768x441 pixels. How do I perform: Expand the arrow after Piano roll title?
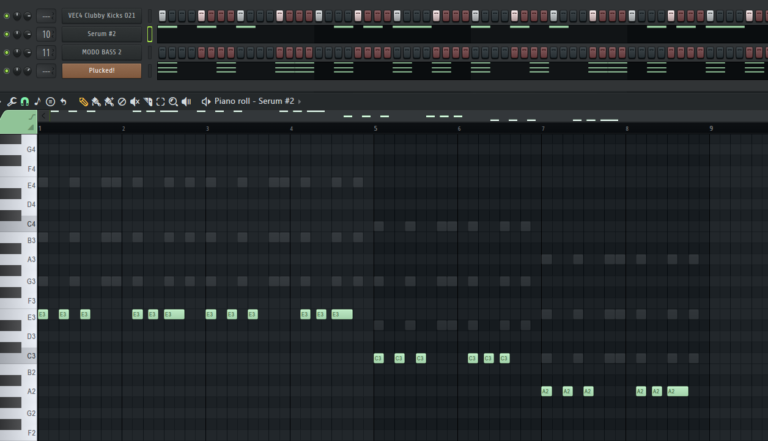point(299,102)
